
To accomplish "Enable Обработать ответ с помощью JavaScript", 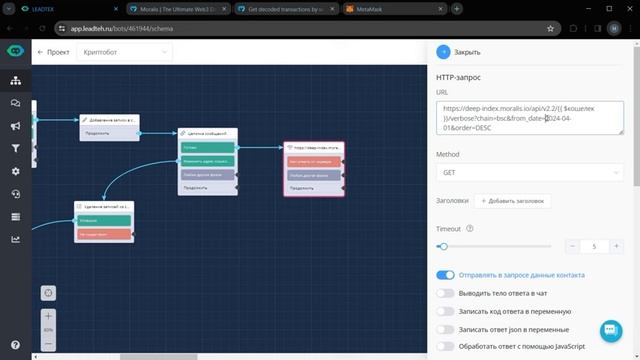I will (x=445, y=346).
